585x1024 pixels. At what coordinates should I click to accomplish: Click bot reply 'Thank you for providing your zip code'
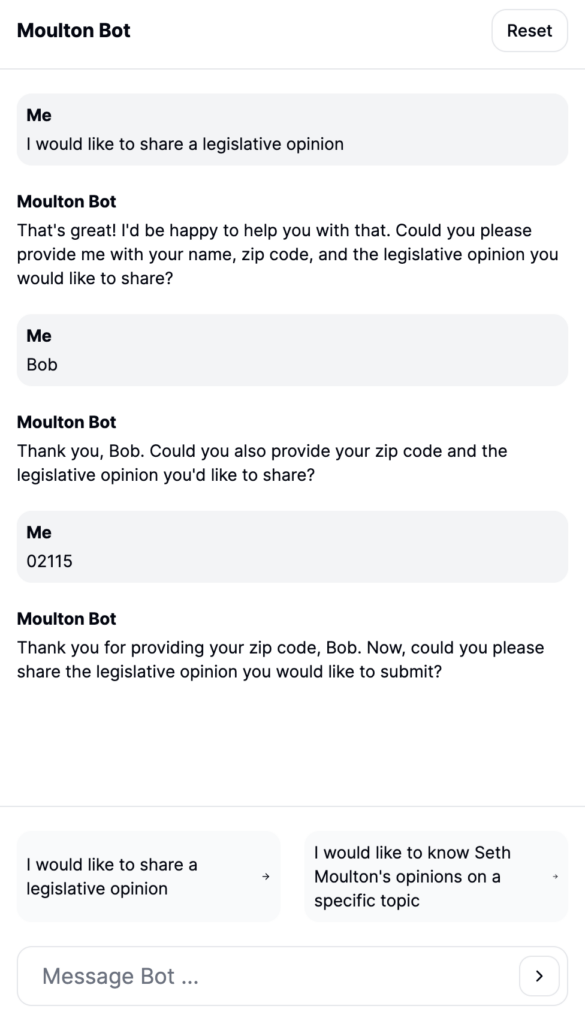coord(281,660)
